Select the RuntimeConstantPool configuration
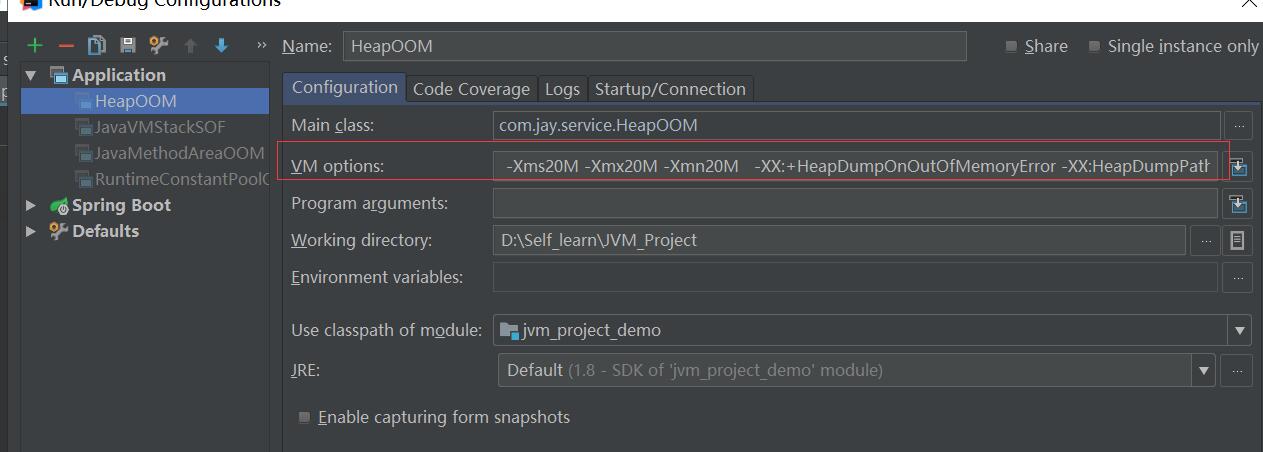1263x452 pixels. [x=145, y=179]
